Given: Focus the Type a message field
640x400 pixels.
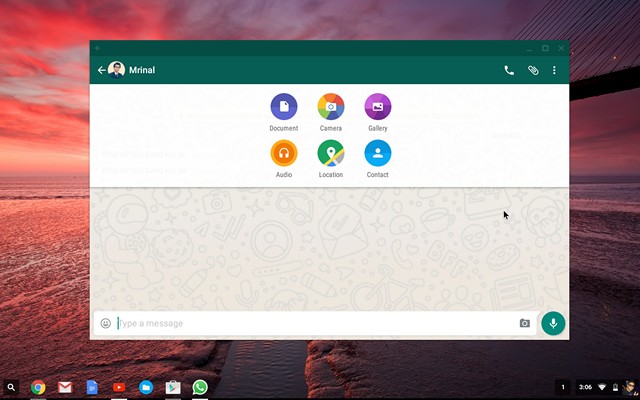Looking at the screenshot, I should [315, 323].
